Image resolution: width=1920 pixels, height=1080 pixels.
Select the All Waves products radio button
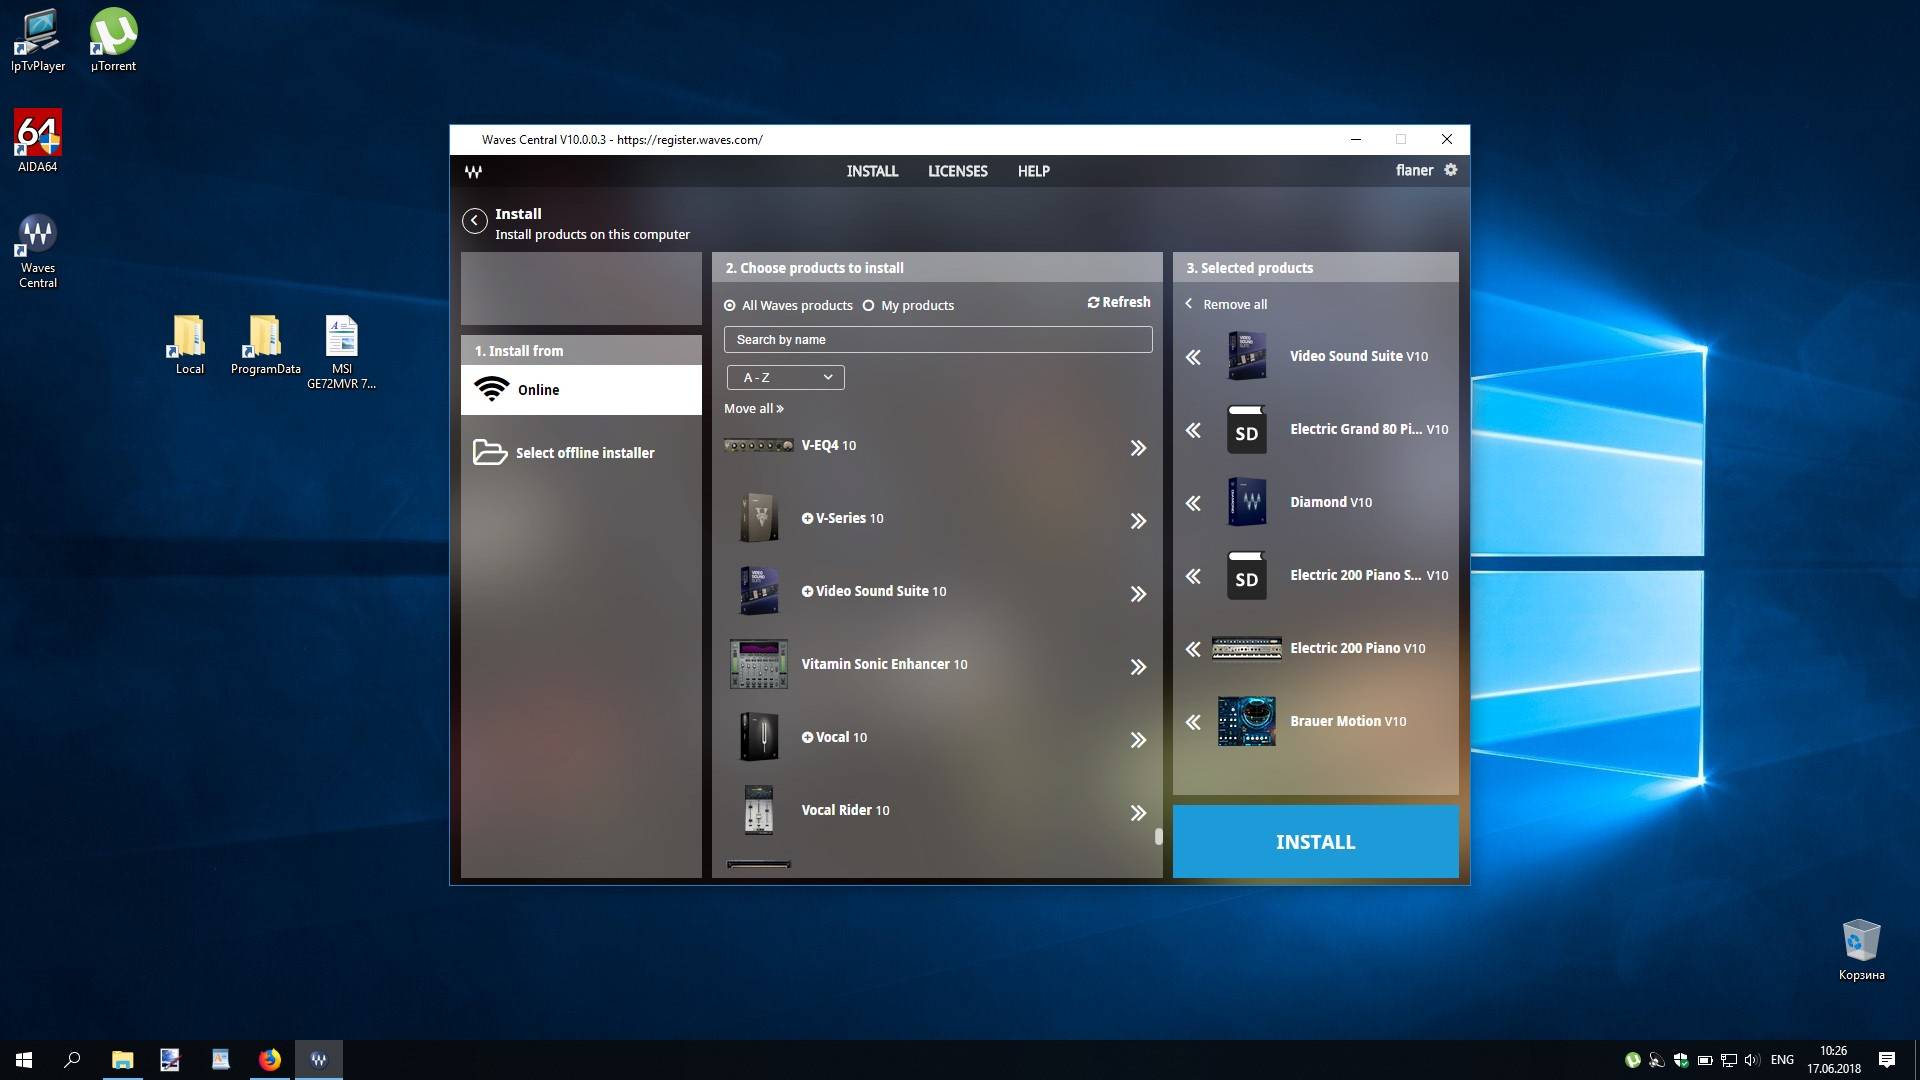pyautogui.click(x=730, y=306)
